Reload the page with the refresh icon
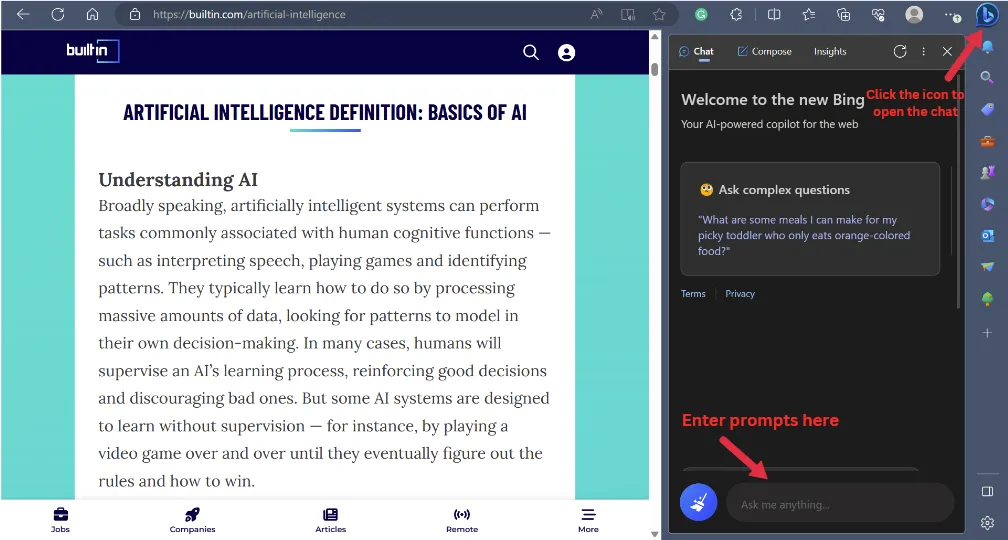 coord(58,14)
